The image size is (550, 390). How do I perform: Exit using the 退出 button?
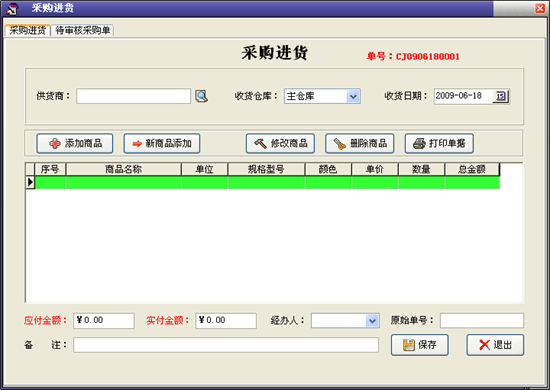[495, 345]
